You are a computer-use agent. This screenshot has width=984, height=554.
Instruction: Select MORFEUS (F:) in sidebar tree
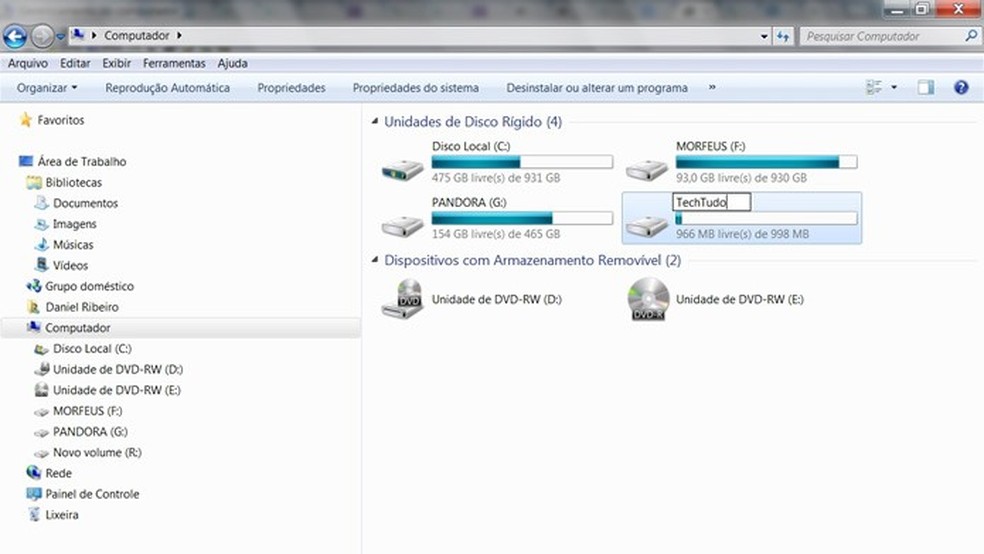point(87,410)
